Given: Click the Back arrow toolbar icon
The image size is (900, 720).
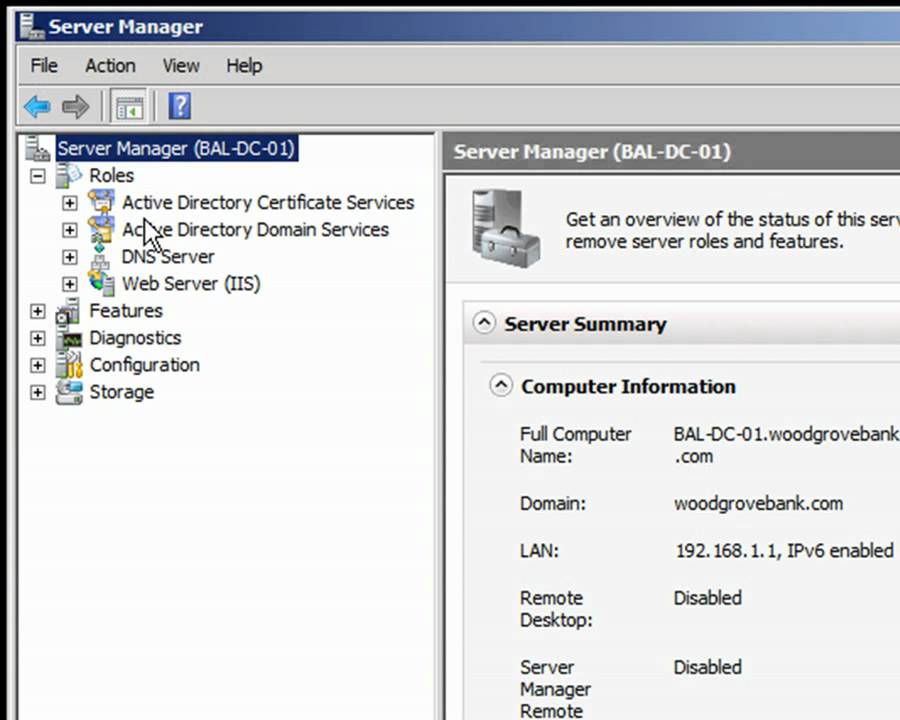Looking at the screenshot, I should point(37,107).
